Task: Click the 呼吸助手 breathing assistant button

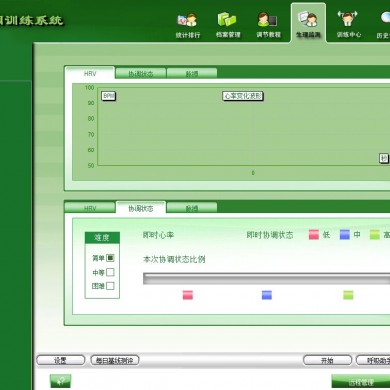Action: (x=373, y=360)
